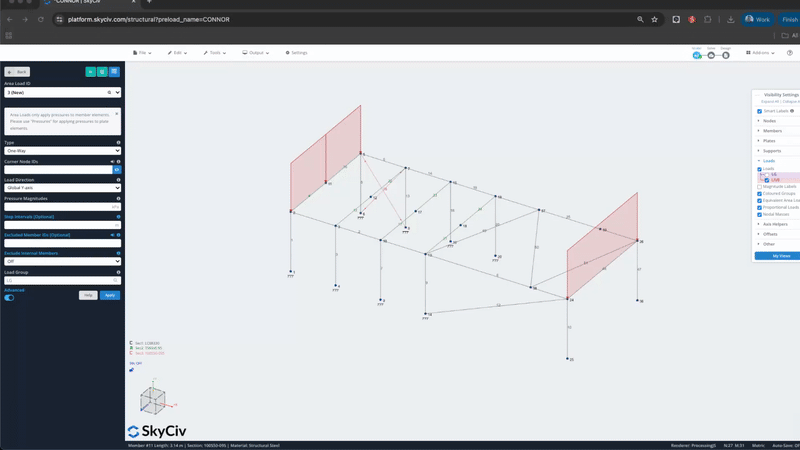Image resolution: width=800 pixels, height=450 pixels.
Task: Open the Type dropdown showing One-Way
Action: [x=62, y=151]
